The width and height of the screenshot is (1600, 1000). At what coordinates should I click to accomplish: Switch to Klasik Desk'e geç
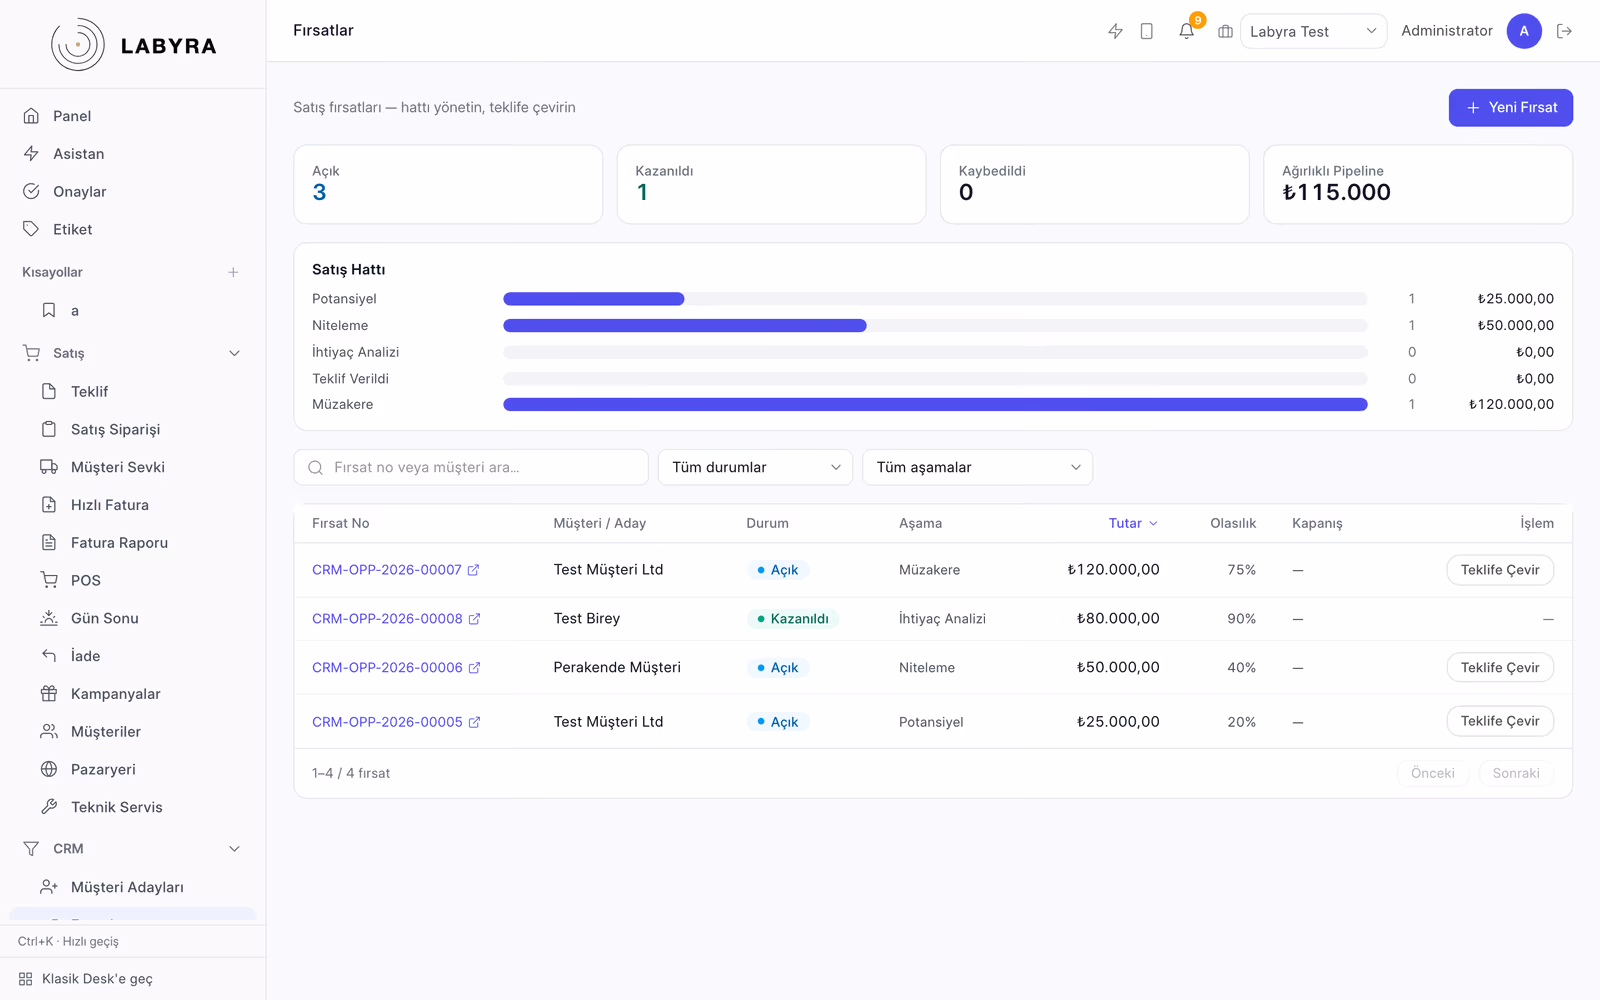click(97, 979)
